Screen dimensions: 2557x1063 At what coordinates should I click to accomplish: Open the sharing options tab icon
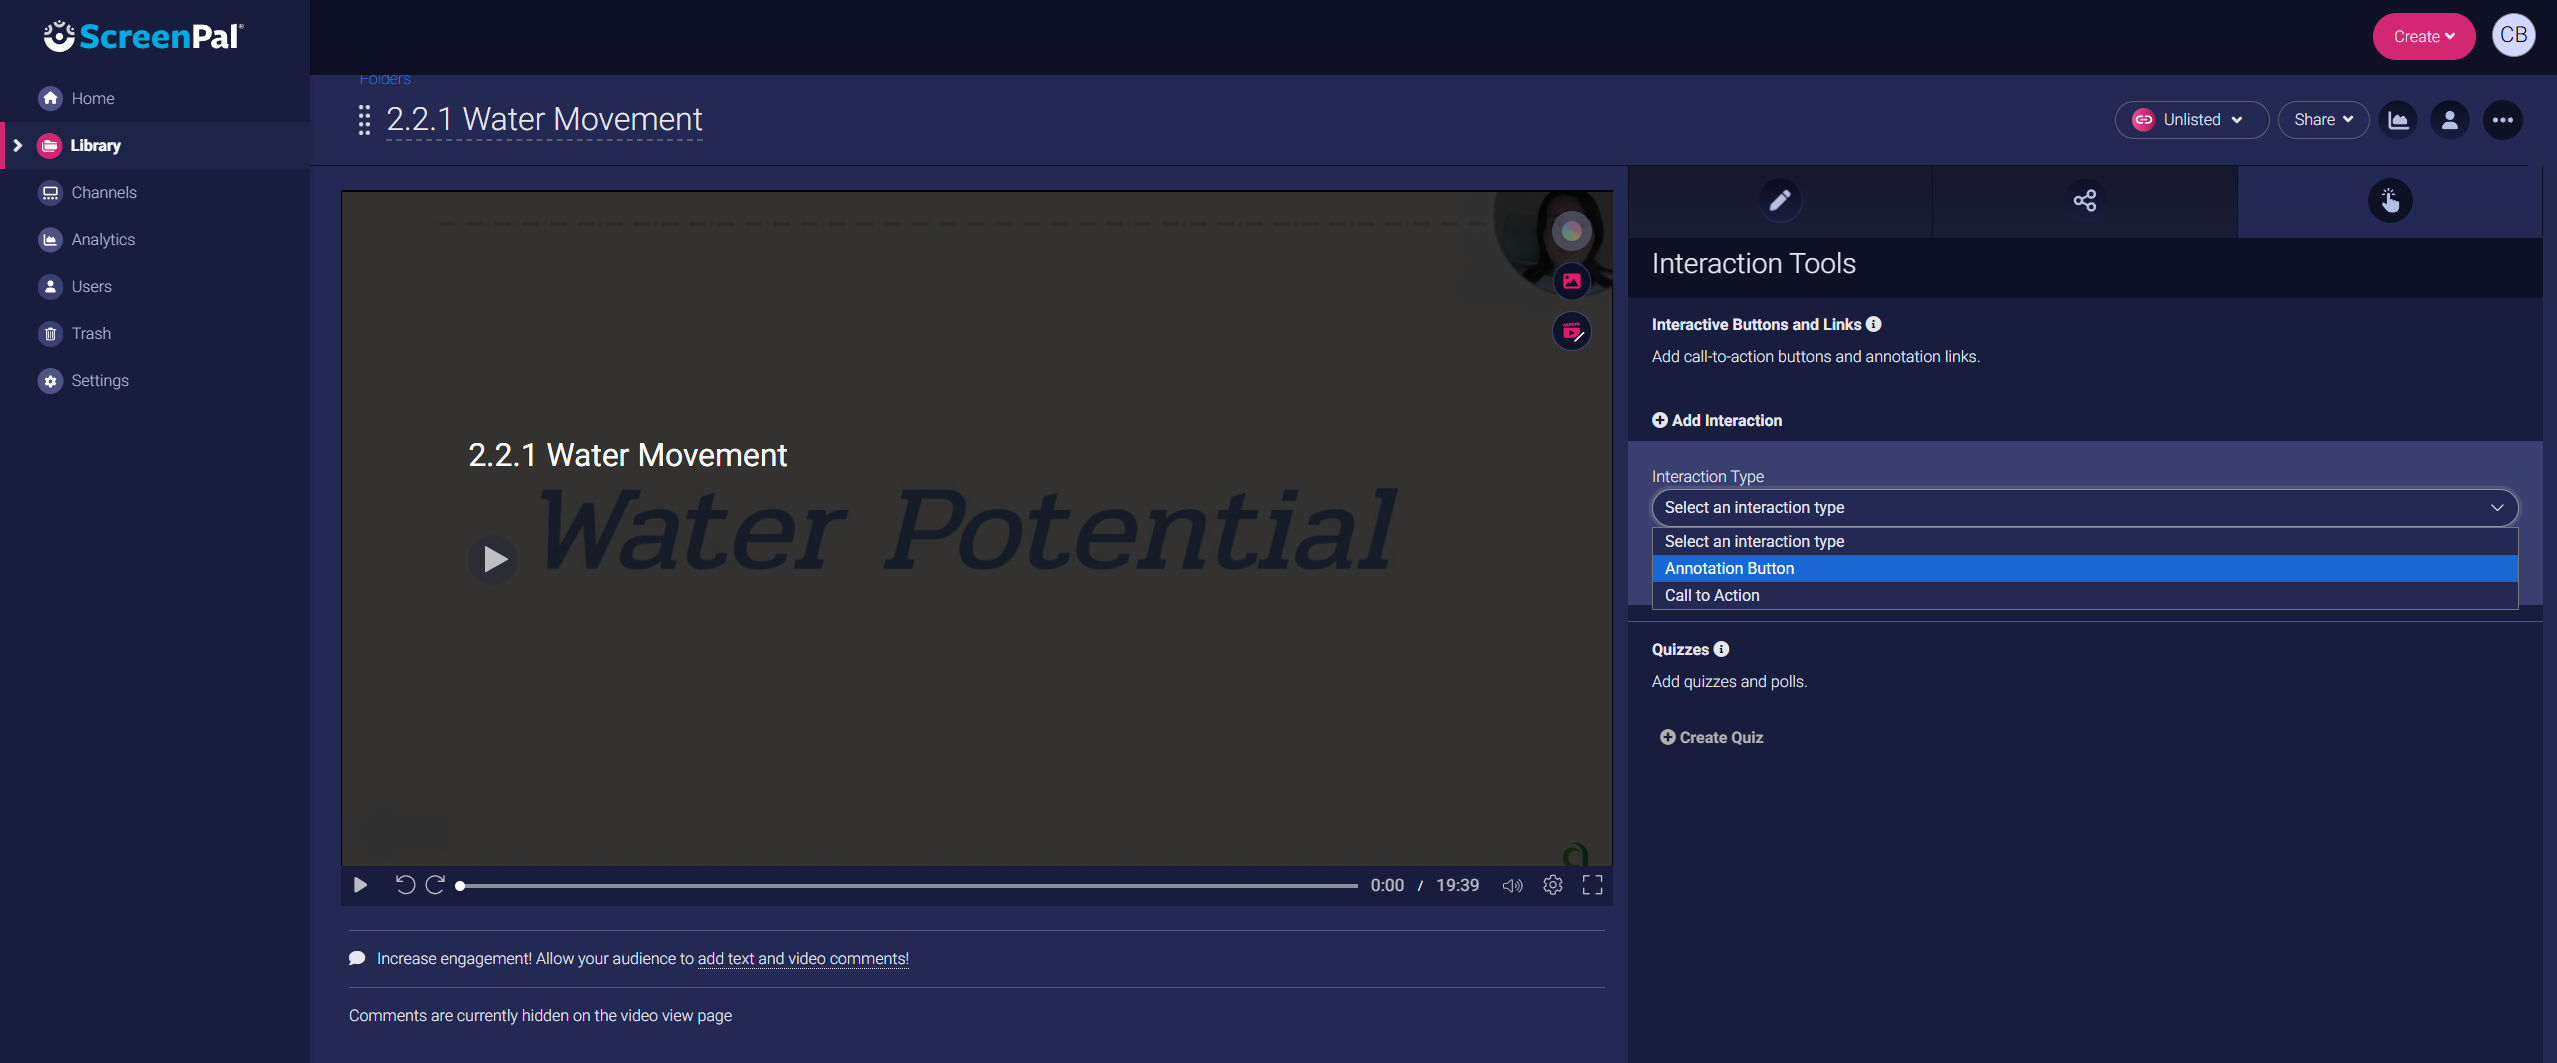tap(2085, 200)
